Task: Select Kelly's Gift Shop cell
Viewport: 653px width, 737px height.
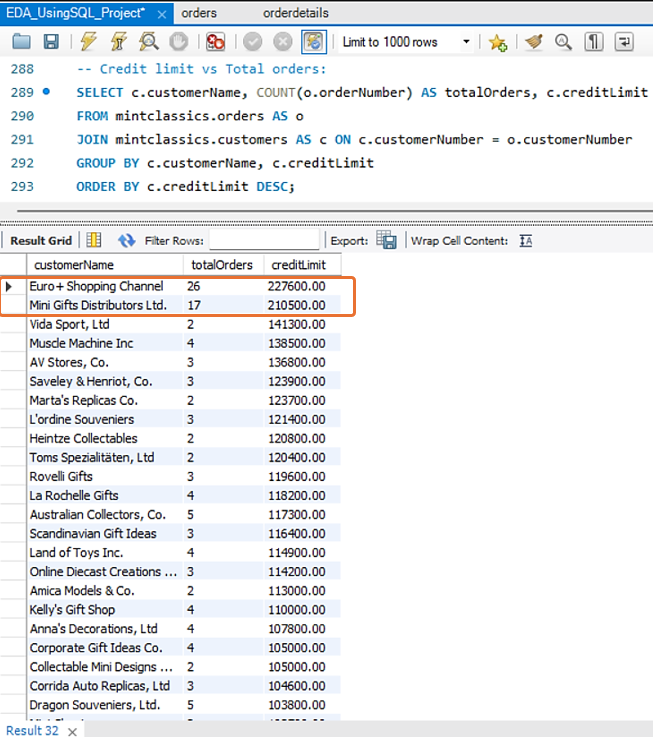Action: coord(105,610)
